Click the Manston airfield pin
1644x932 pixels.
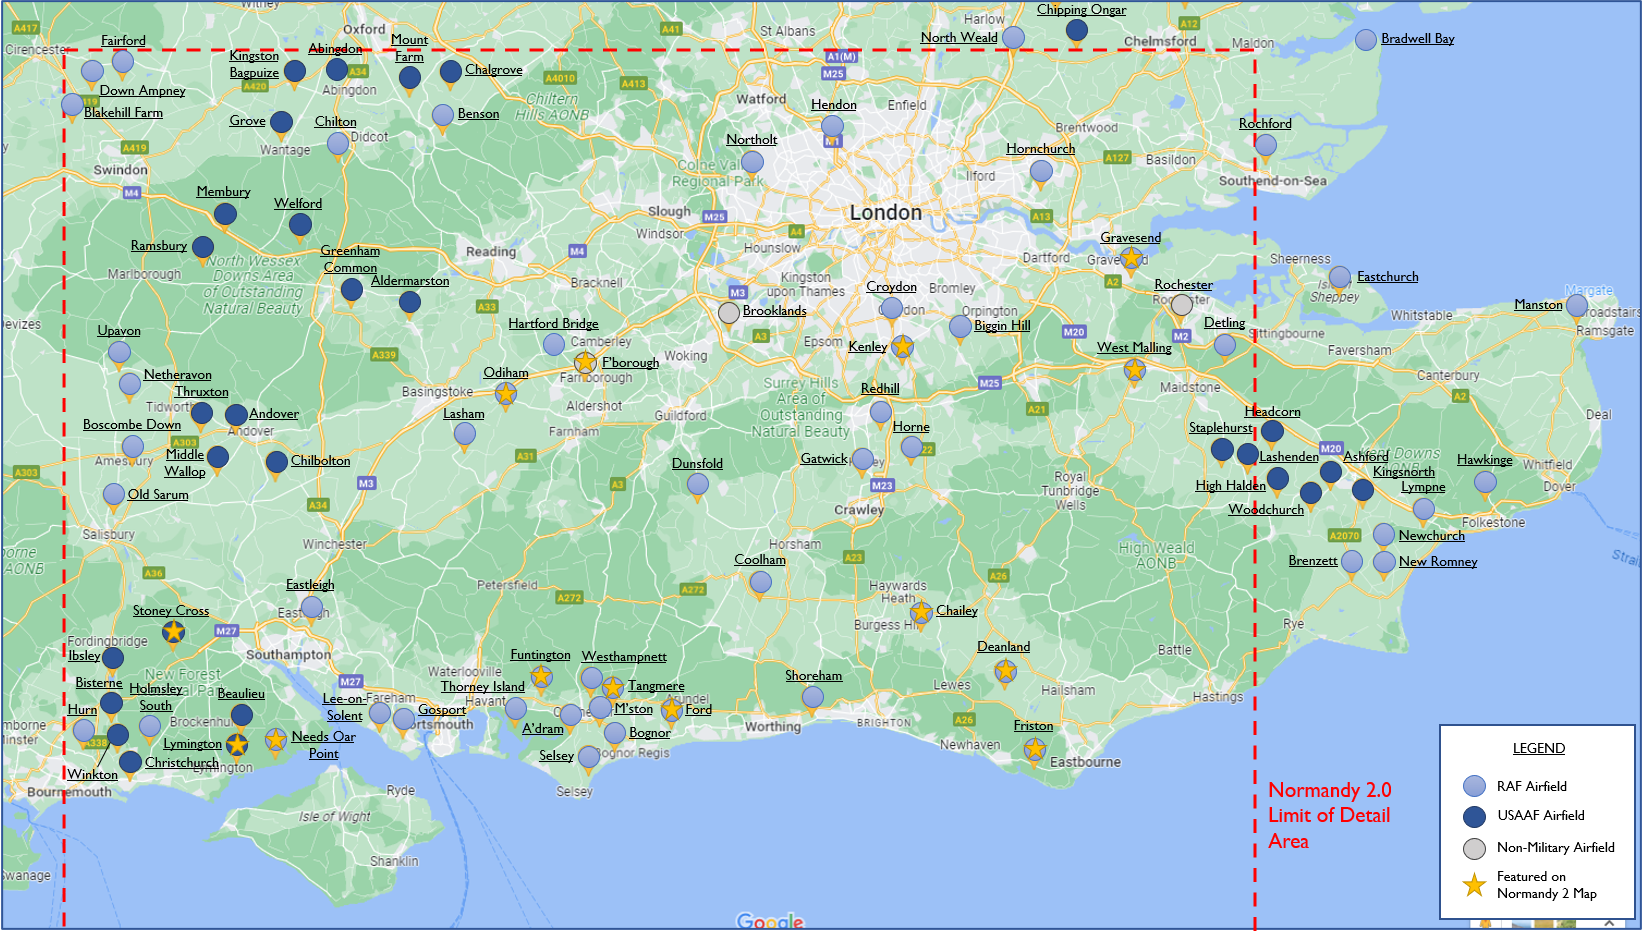[x=1577, y=305]
